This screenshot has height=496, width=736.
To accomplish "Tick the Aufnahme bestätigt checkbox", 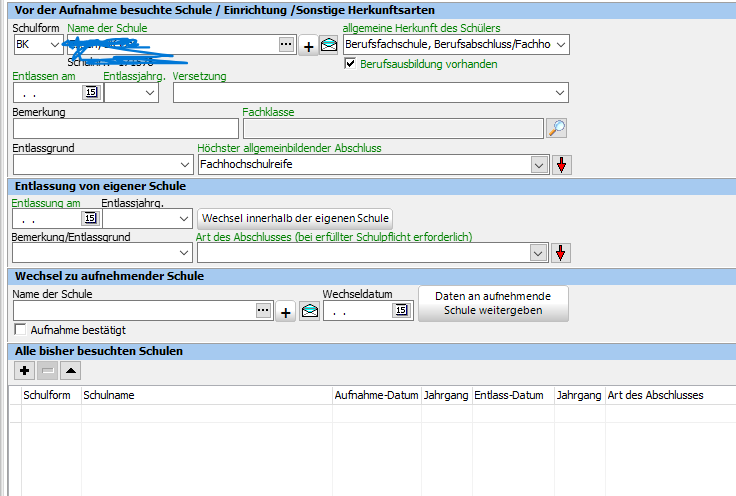I will (x=20, y=329).
